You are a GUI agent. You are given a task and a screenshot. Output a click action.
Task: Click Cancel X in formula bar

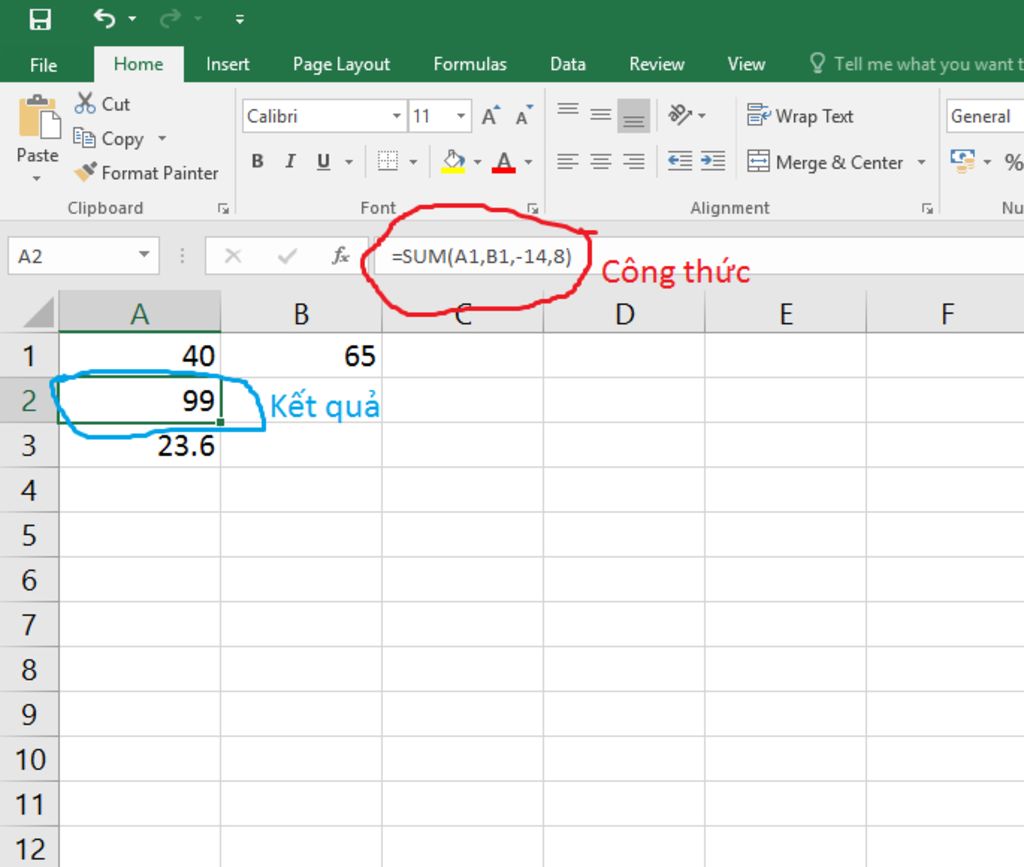tap(232, 256)
